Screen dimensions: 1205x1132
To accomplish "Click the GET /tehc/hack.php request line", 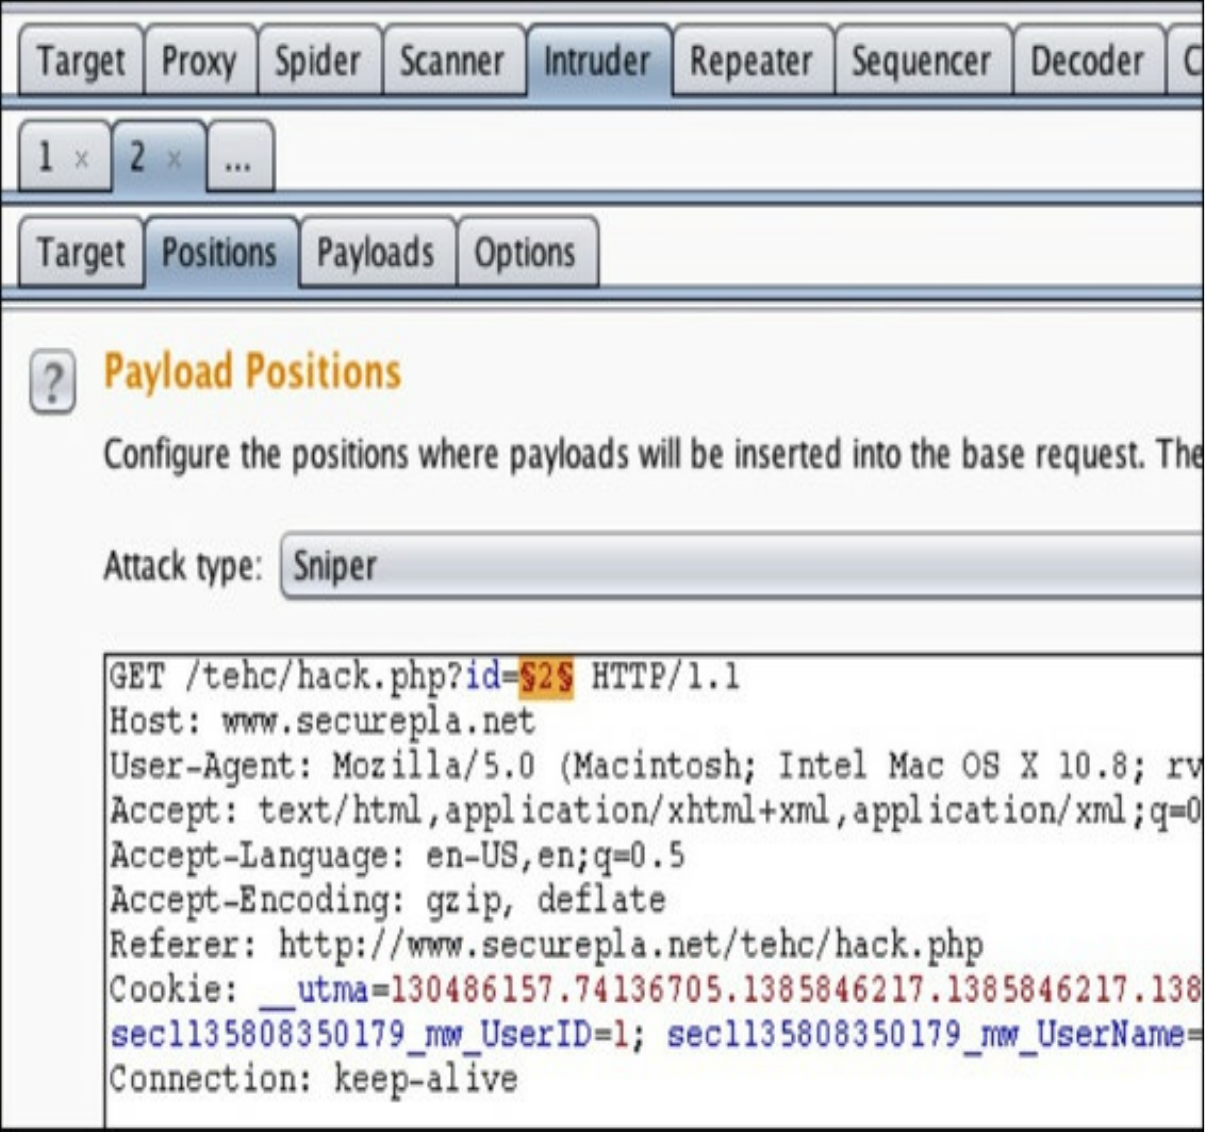I will click(425, 678).
